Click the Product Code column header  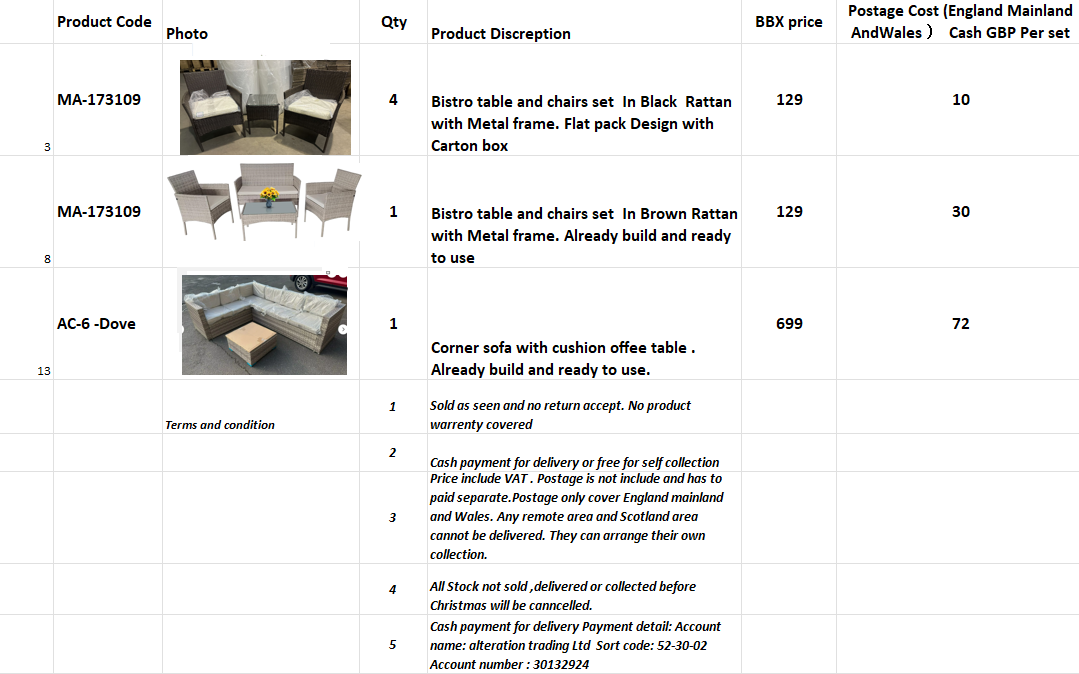104,22
